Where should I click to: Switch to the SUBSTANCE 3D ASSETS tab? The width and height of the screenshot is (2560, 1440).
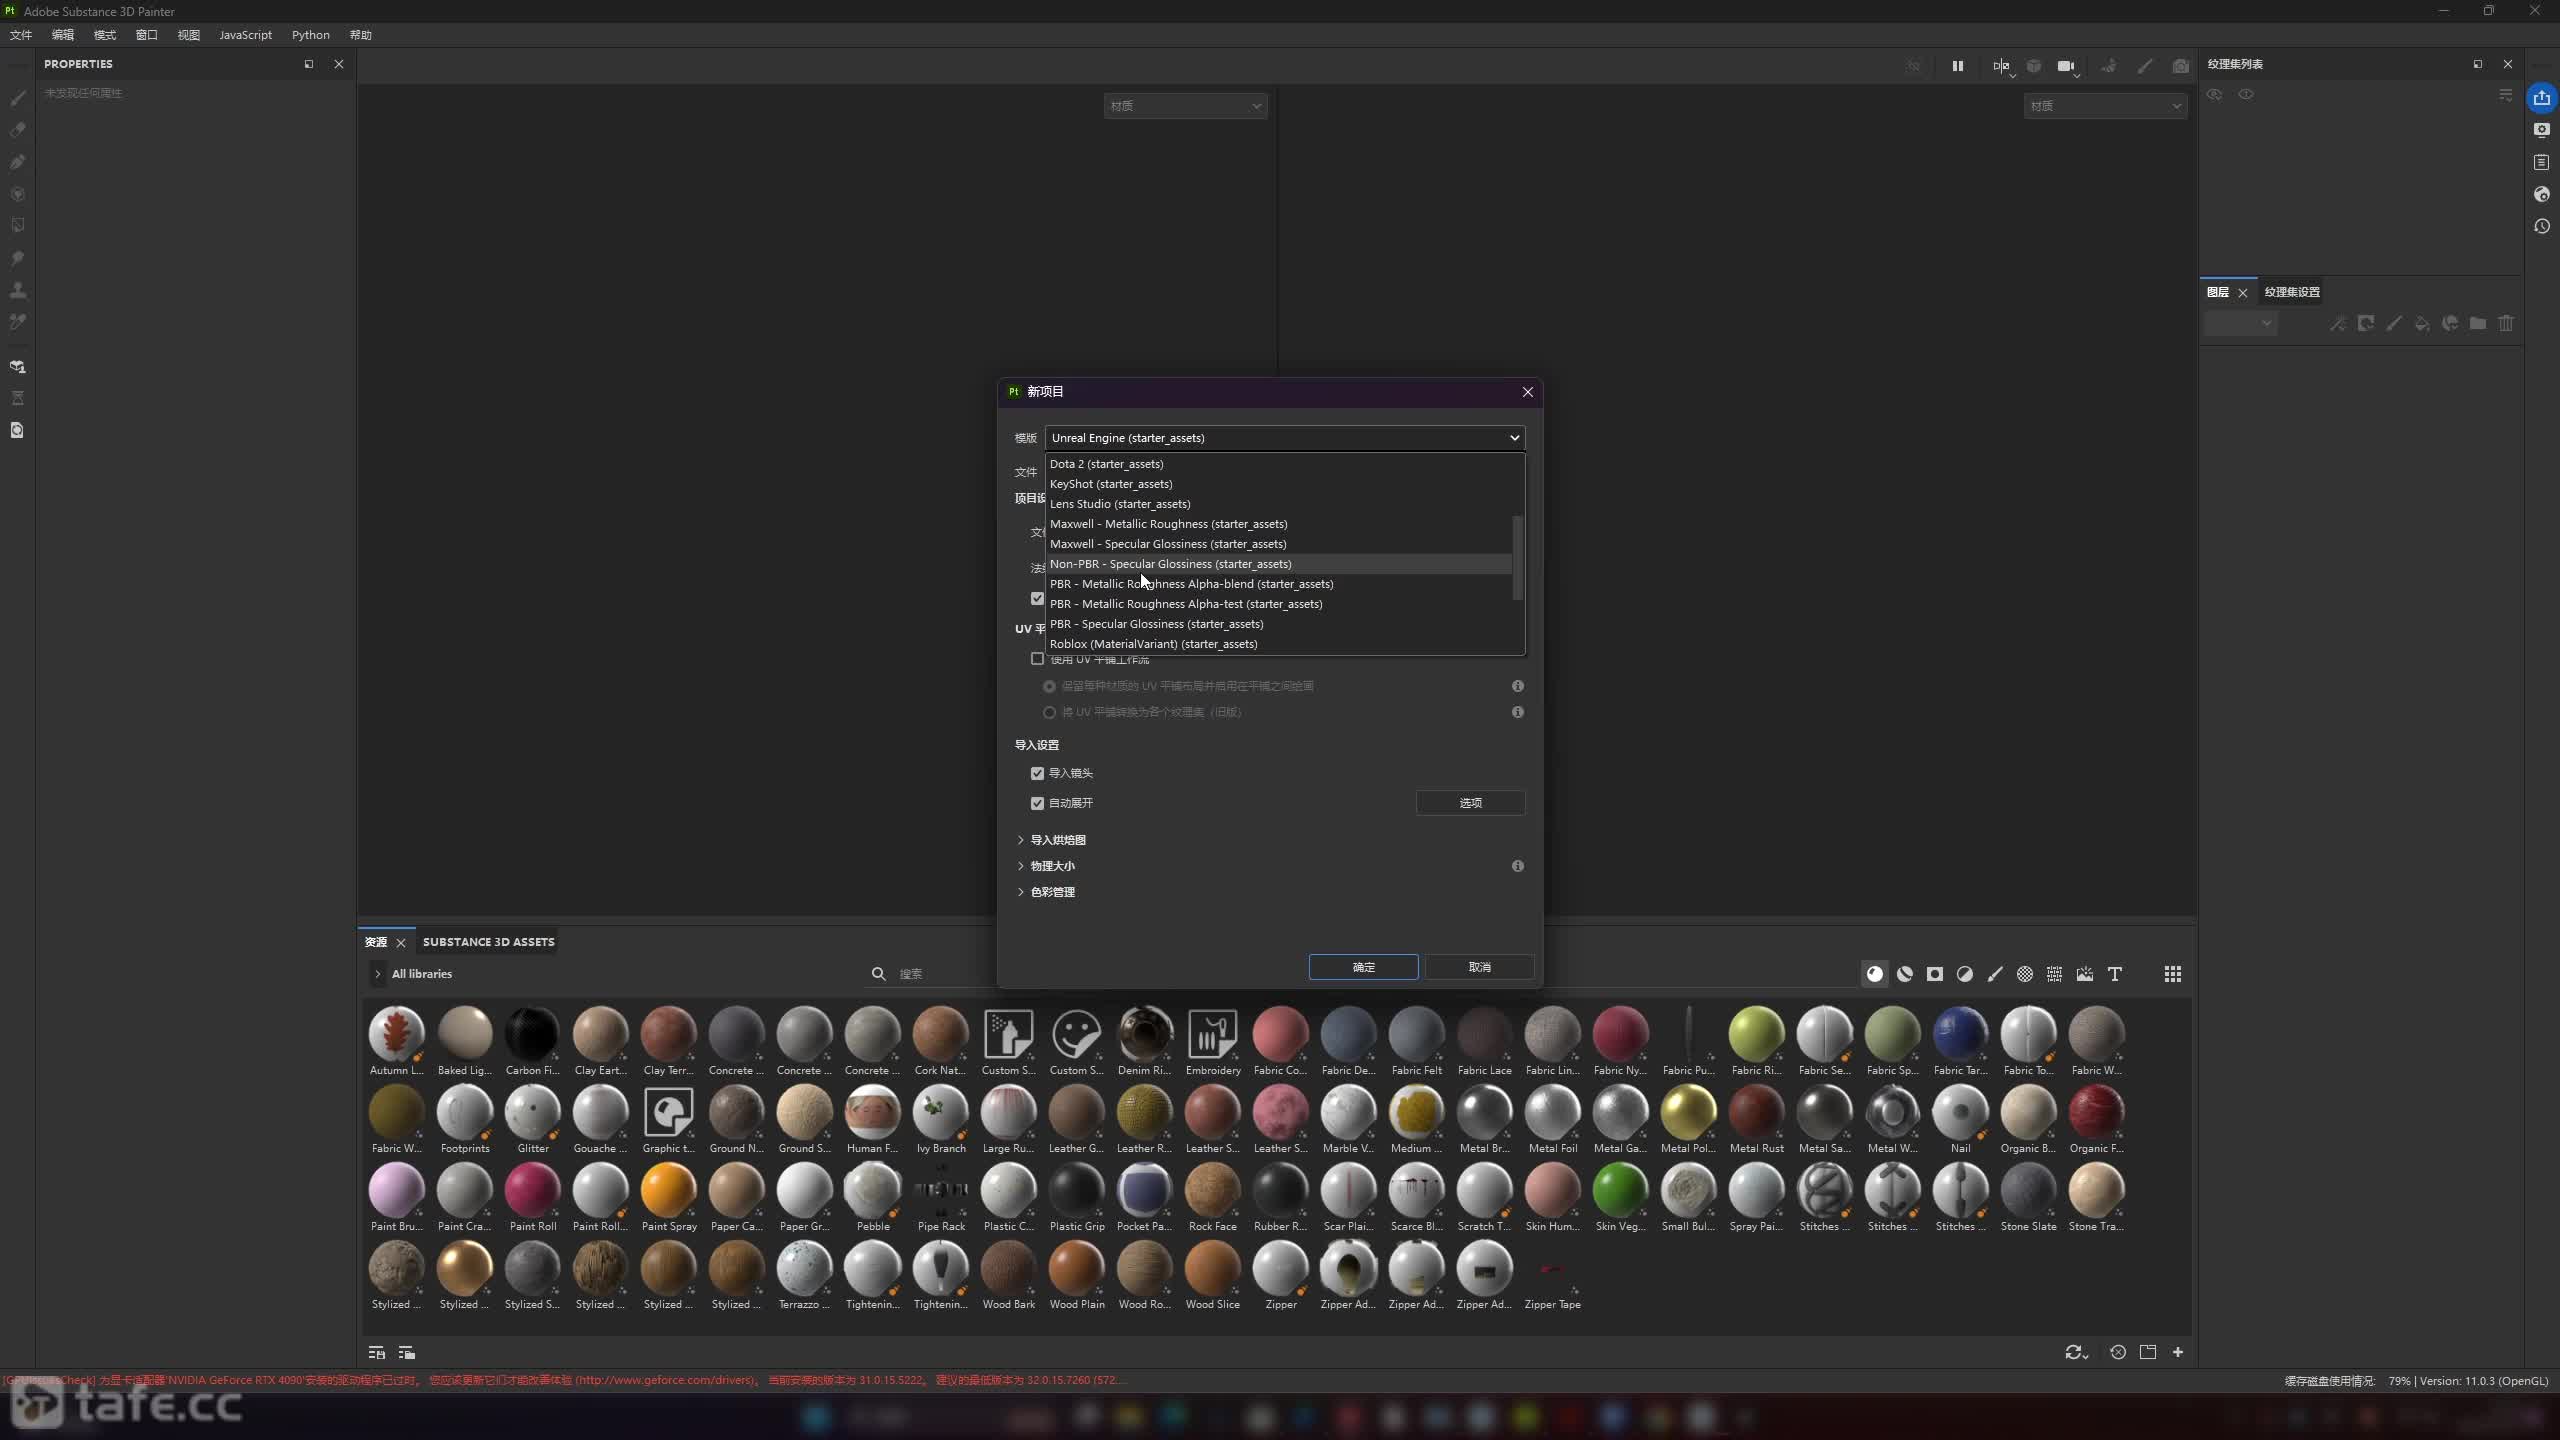click(x=488, y=942)
